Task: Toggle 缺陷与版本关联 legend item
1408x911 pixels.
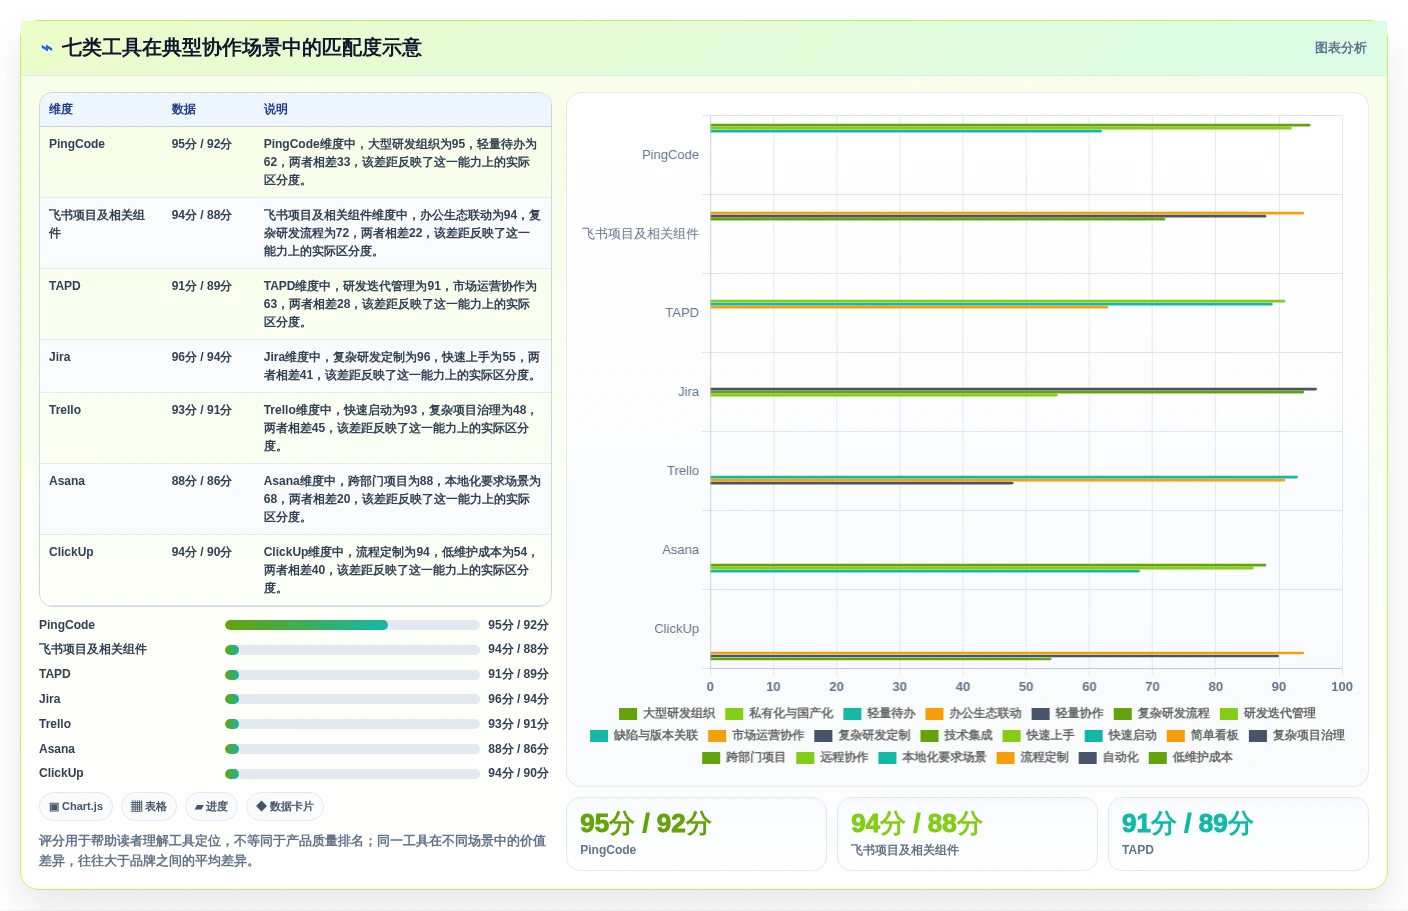Action: (x=644, y=735)
